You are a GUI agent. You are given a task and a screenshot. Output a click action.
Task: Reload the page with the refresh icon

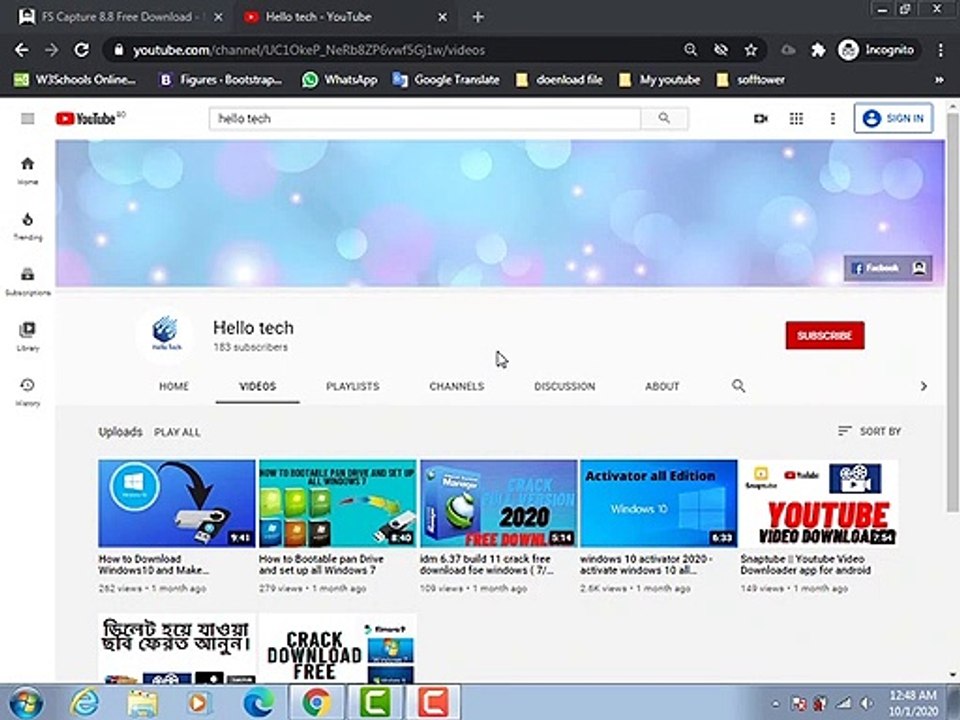[81, 50]
